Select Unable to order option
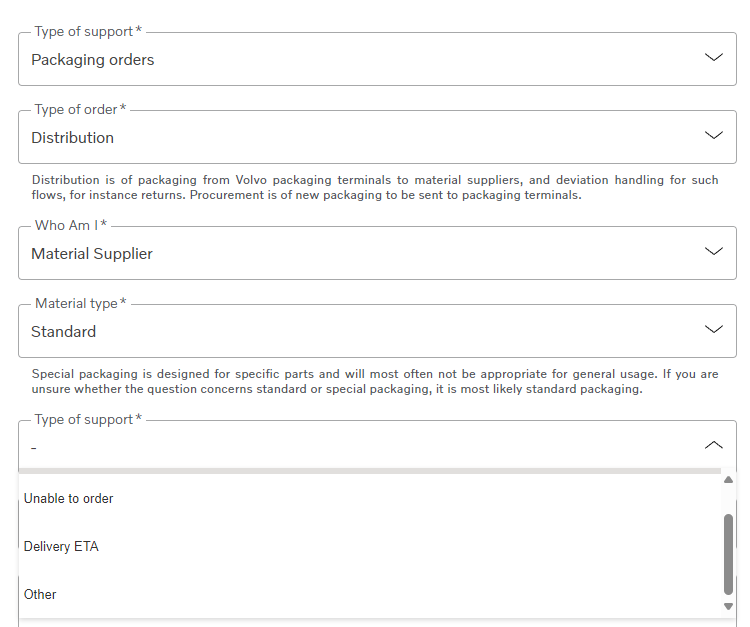This screenshot has width=750, height=627. (370, 498)
